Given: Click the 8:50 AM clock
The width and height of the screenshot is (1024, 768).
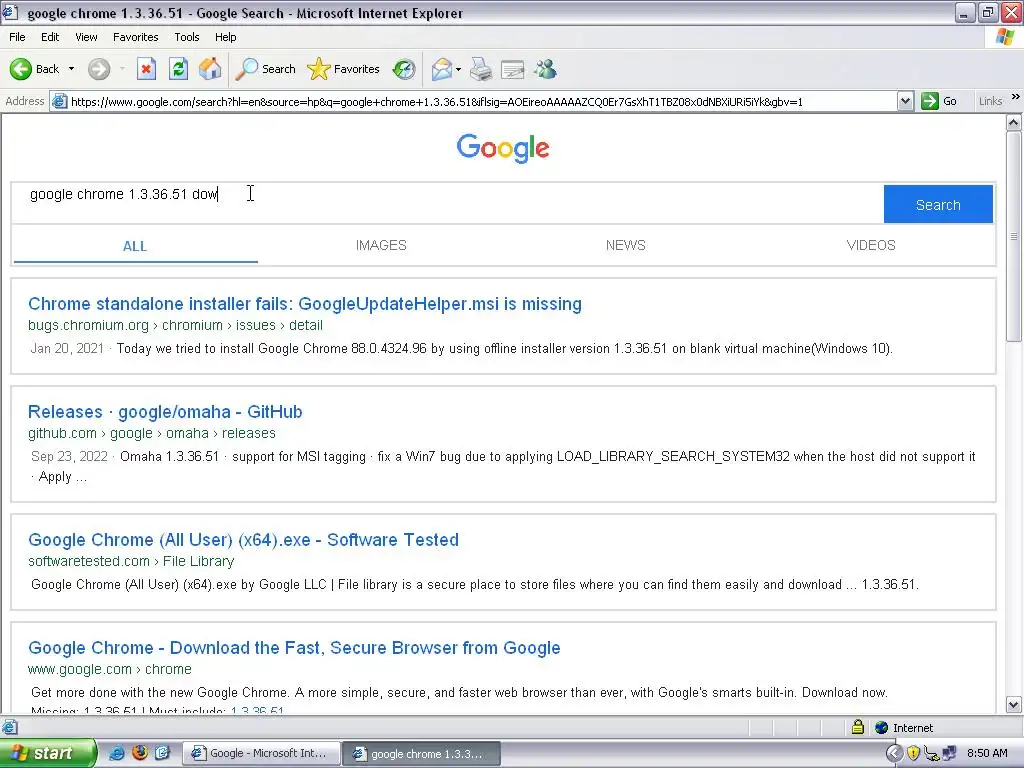Looking at the screenshot, I should click(987, 753).
